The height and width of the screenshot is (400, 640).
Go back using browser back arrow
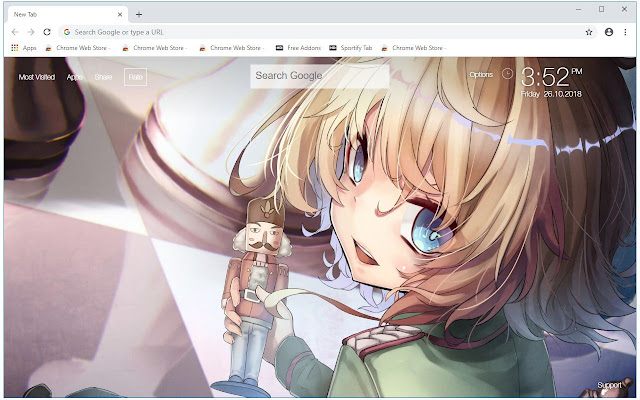[x=15, y=32]
